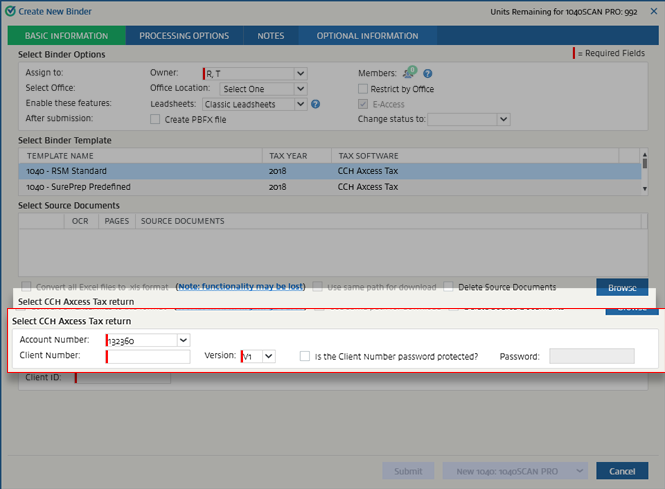The image size is (665, 489).
Task: Check the Create PBFX file option
Action: [154, 119]
